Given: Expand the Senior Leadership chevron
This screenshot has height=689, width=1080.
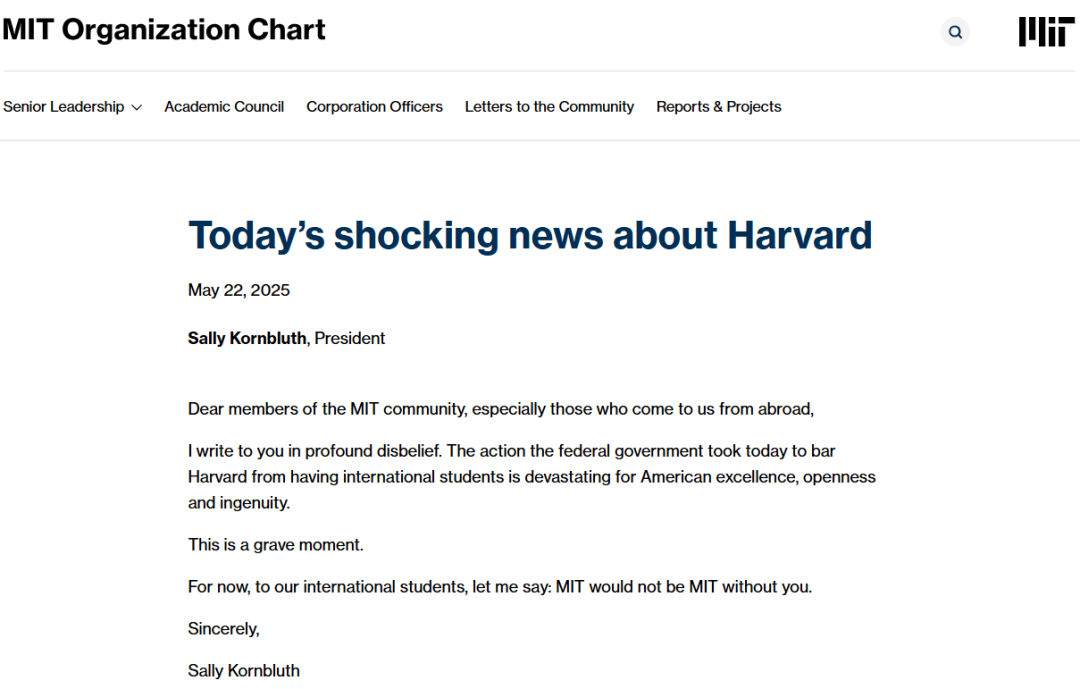Looking at the screenshot, I should coord(136,107).
